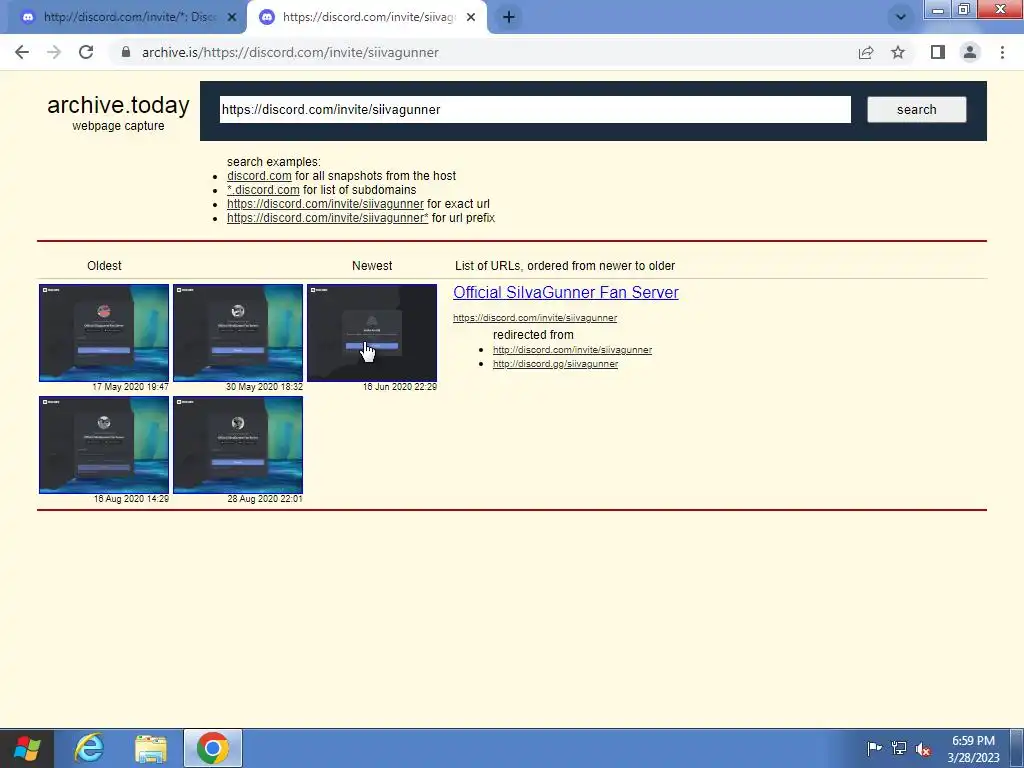The image size is (1024, 768).
Task: Open the browser side panel
Action: click(938, 52)
